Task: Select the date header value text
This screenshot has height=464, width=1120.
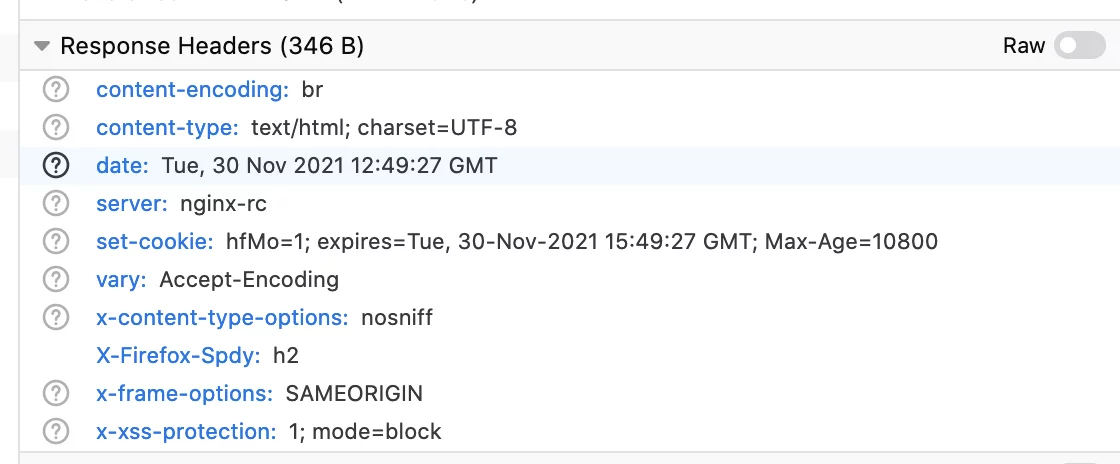Action: [329, 166]
